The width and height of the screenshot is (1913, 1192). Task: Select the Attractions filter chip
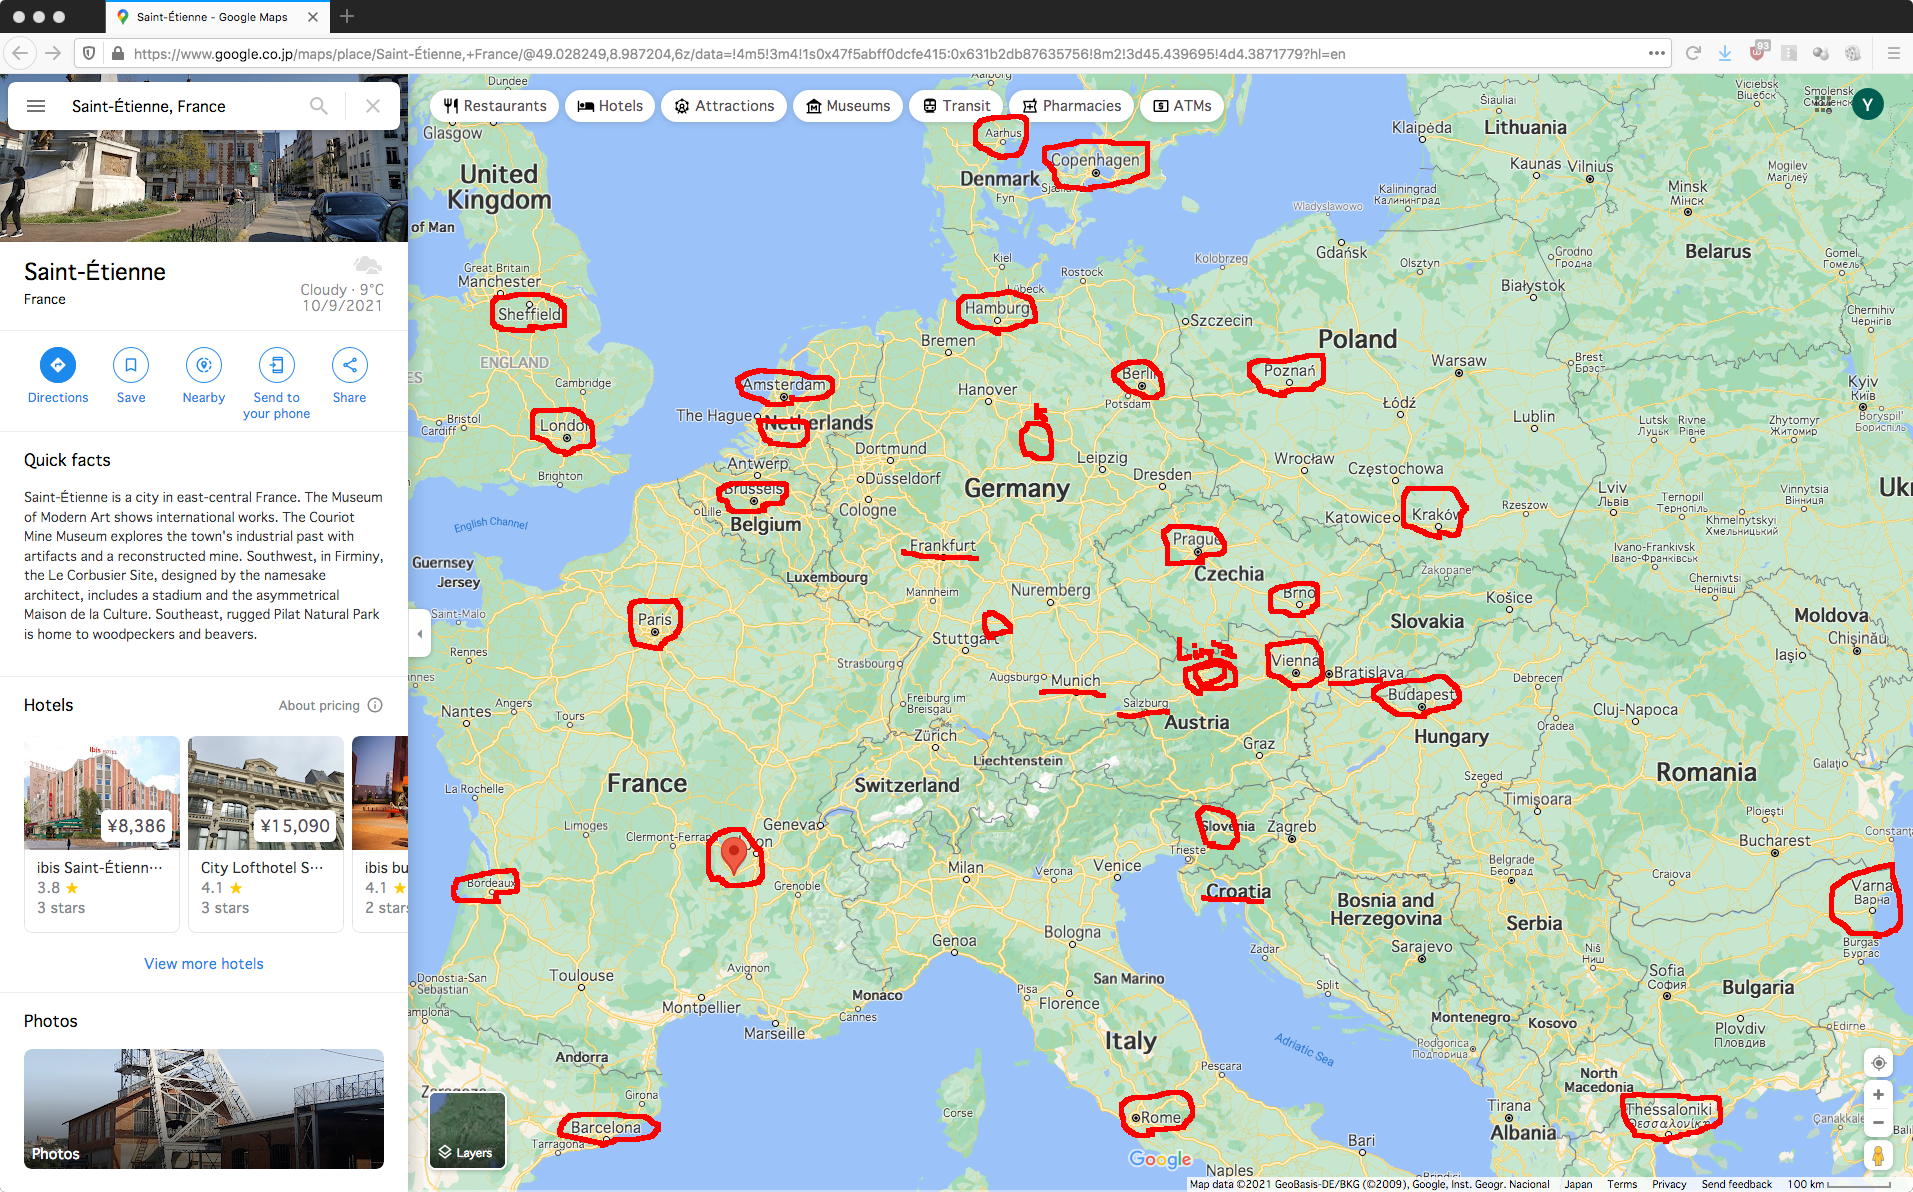(x=724, y=106)
